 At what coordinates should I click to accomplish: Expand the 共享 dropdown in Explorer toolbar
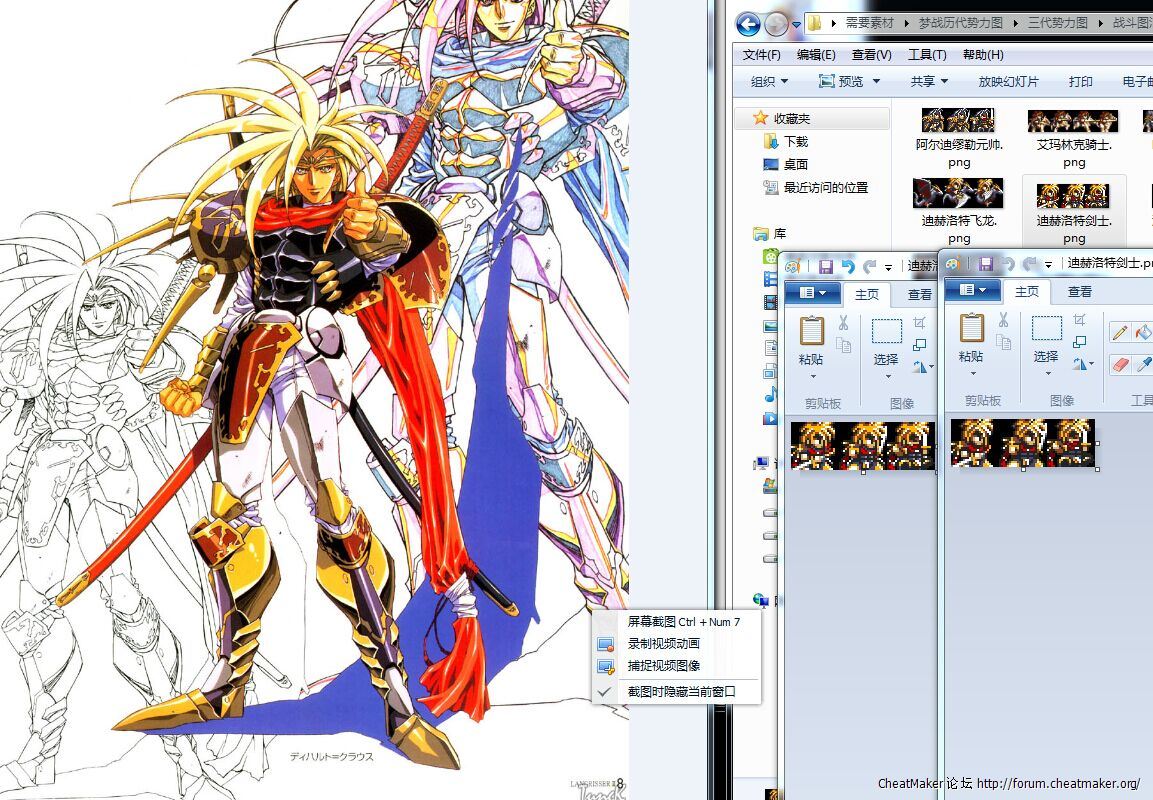930,82
